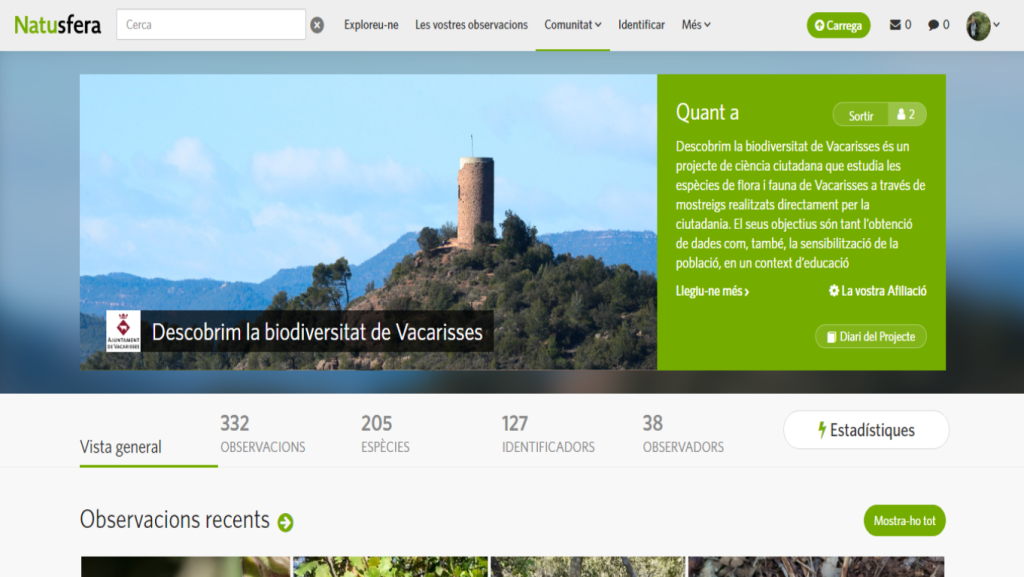Viewport: 1024px width, 577px height.
Task: View project members count icon
Action: (x=906, y=114)
